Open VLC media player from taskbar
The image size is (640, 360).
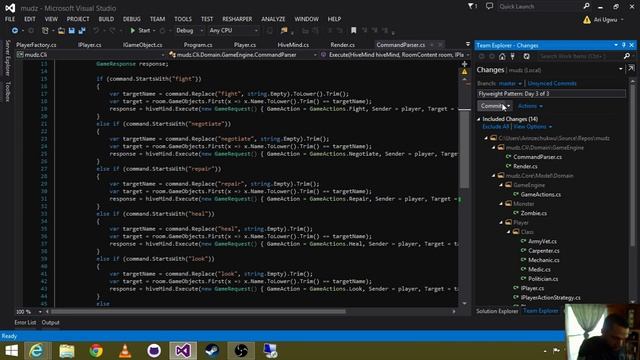click(x=125, y=351)
